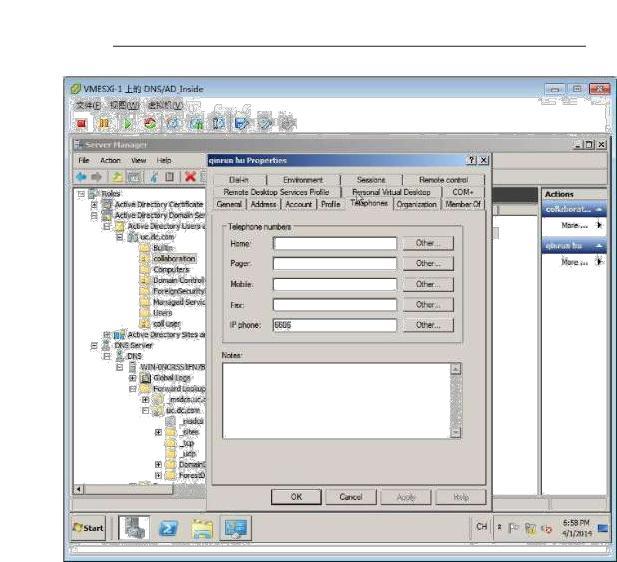Open Server Manager Action menu
The width and height of the screenshot is (617, 562).
point(110,160)
